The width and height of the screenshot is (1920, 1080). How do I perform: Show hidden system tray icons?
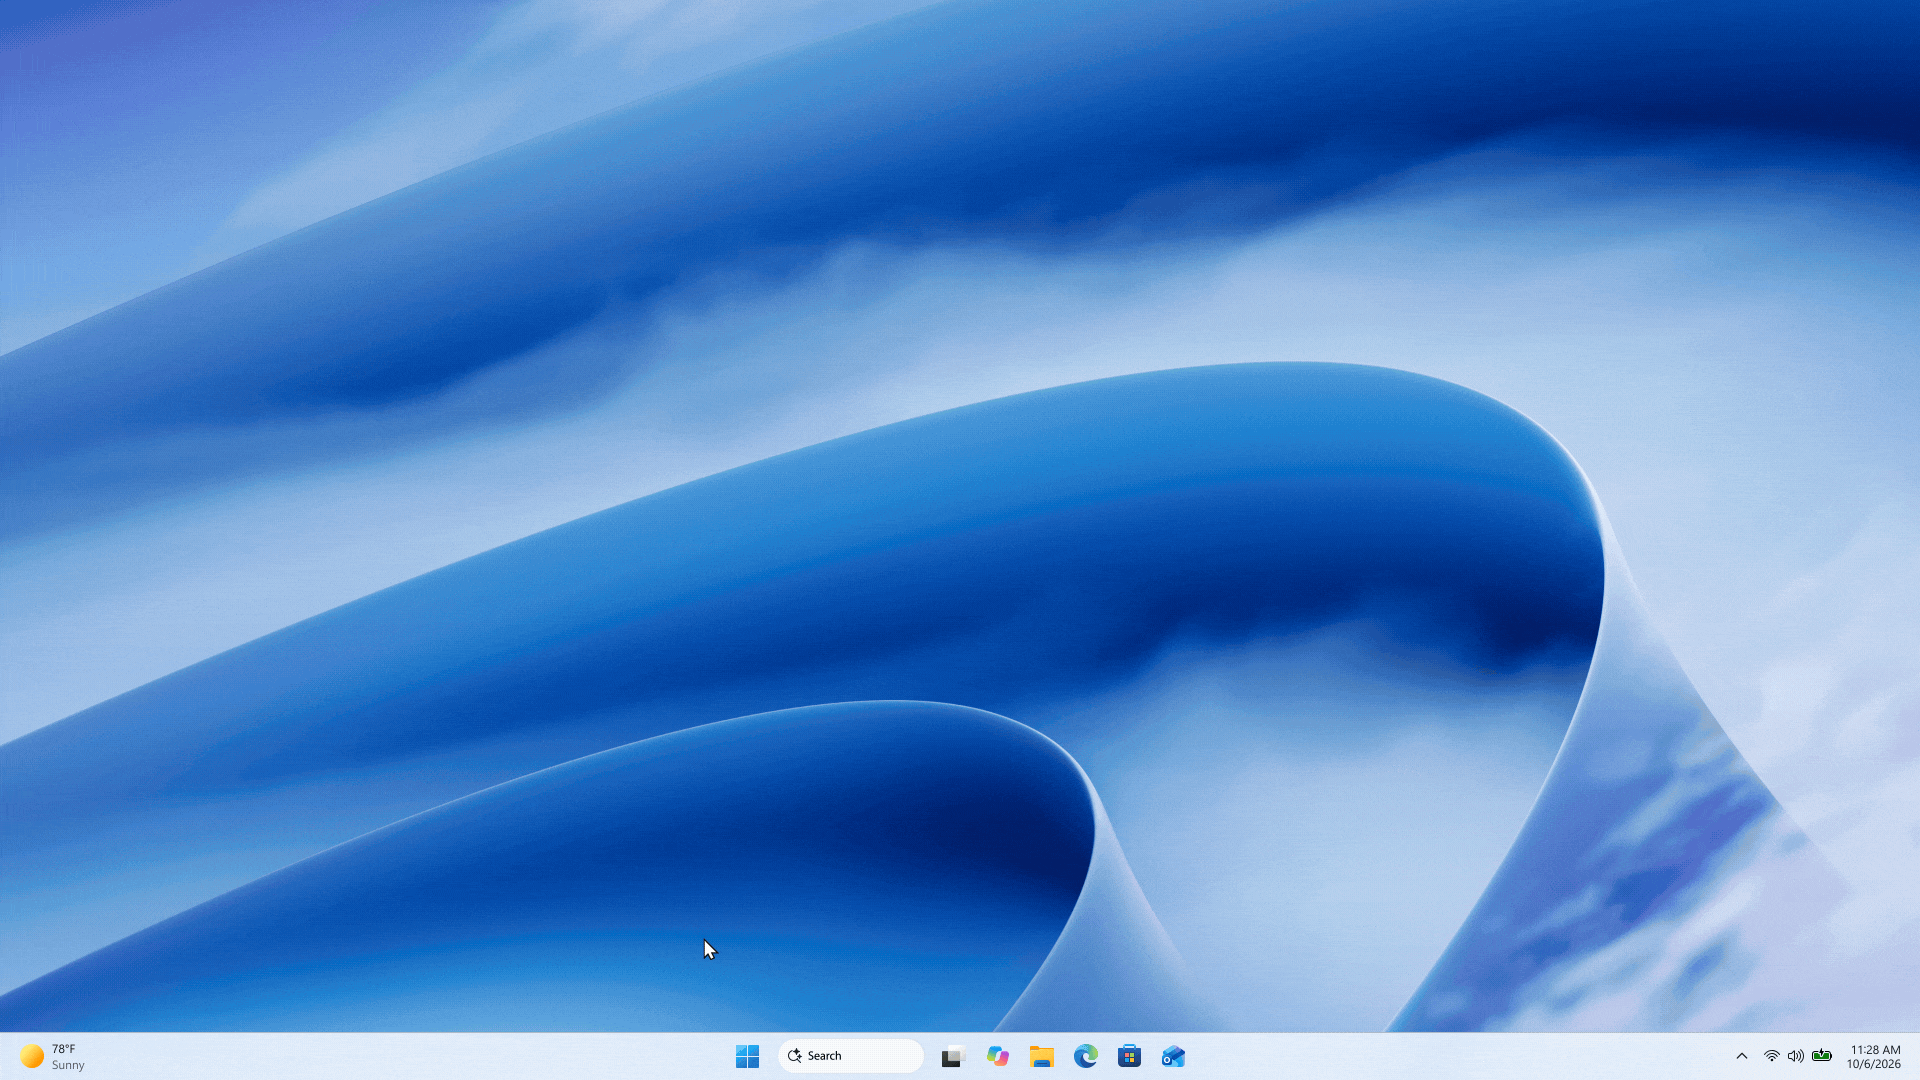[x=1741, y=1056]
